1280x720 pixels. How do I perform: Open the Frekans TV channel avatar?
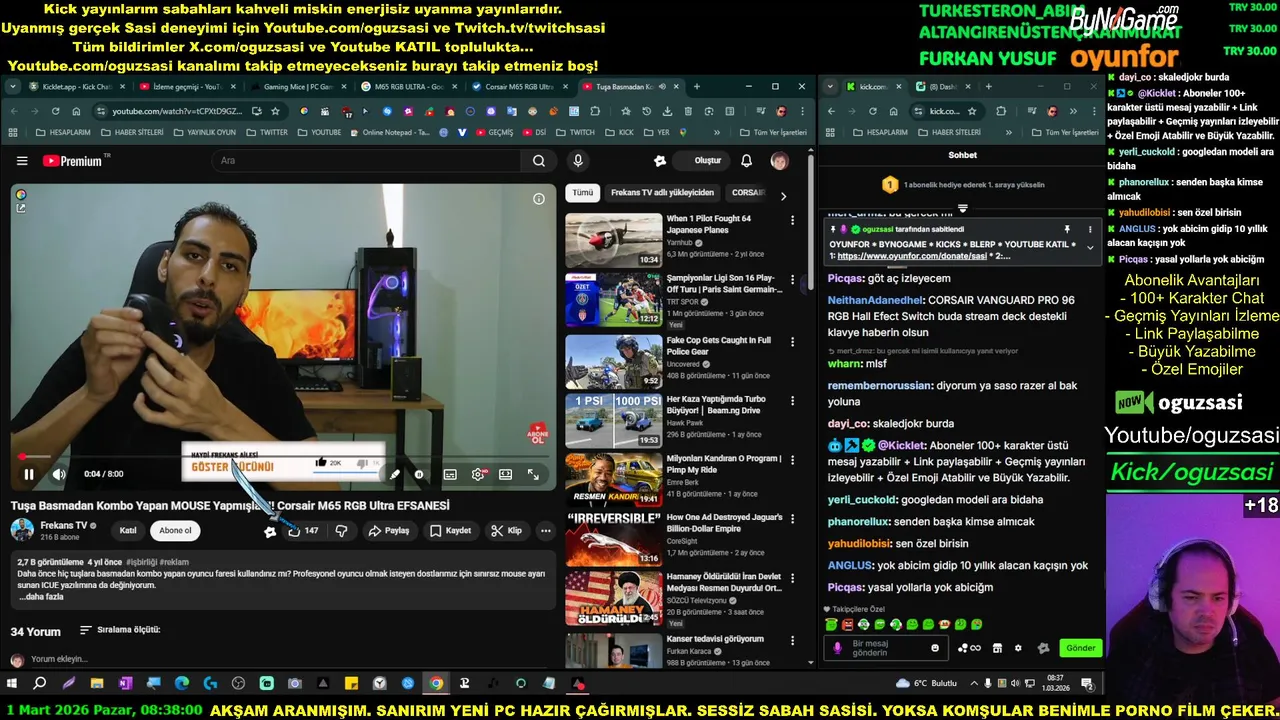(22, 529)
